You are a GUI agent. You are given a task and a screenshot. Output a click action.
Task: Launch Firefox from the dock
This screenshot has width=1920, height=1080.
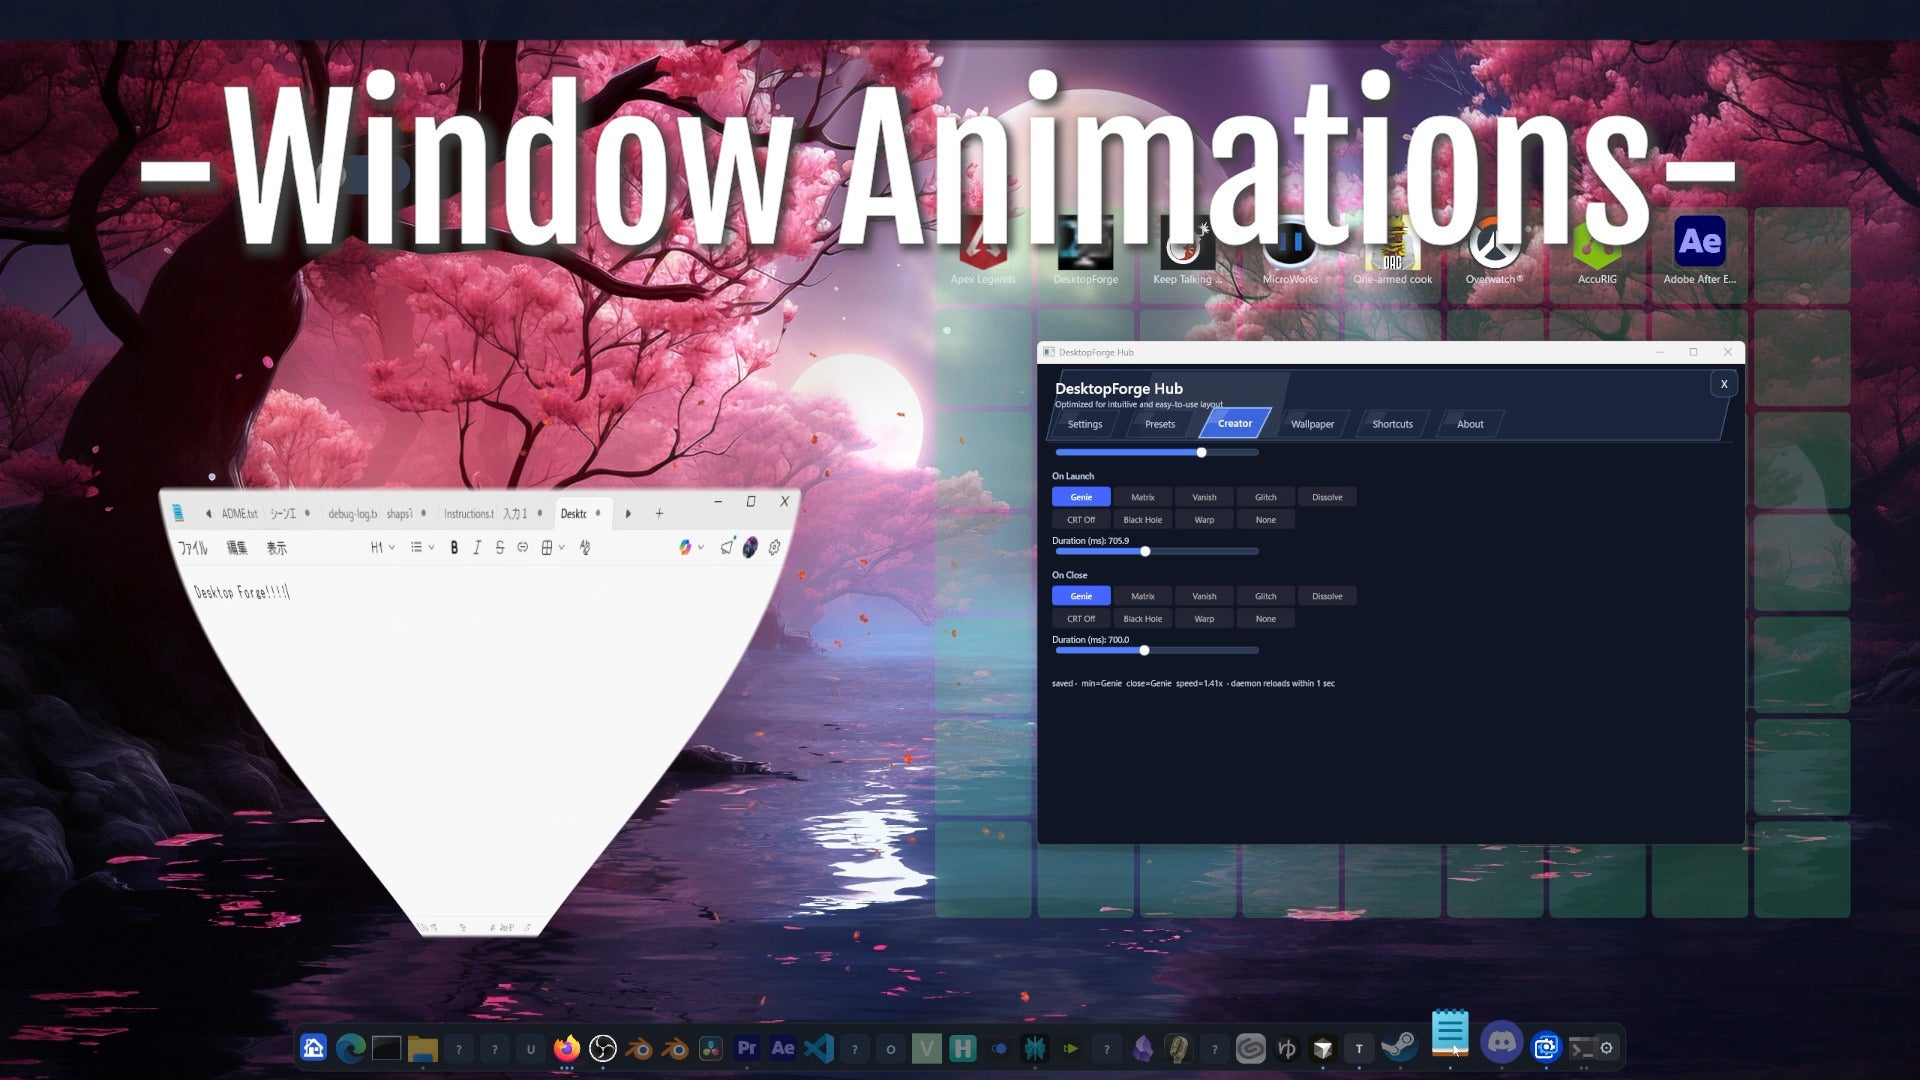(567, 1048)
